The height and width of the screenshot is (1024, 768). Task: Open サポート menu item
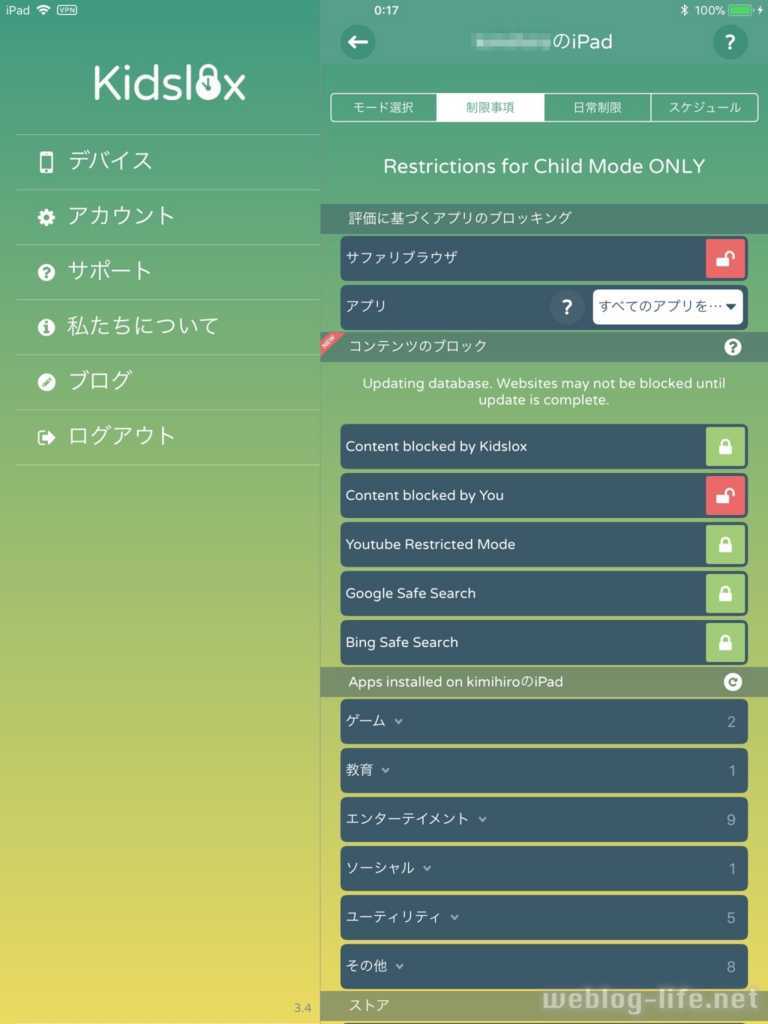point(168,272)
